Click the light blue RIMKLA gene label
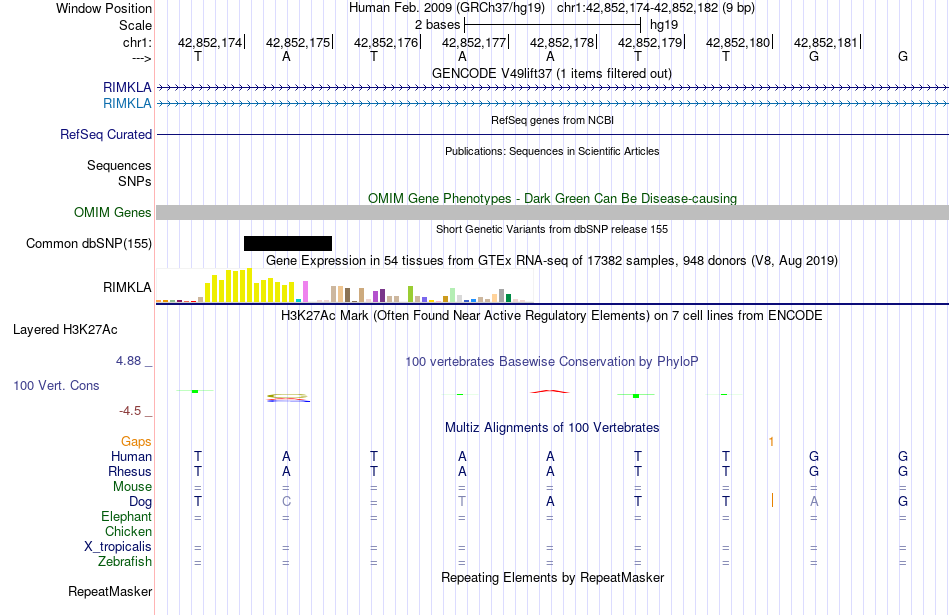The width and height of the screenshot is (950, 615). pyautogui.click(x=127, y=104)
